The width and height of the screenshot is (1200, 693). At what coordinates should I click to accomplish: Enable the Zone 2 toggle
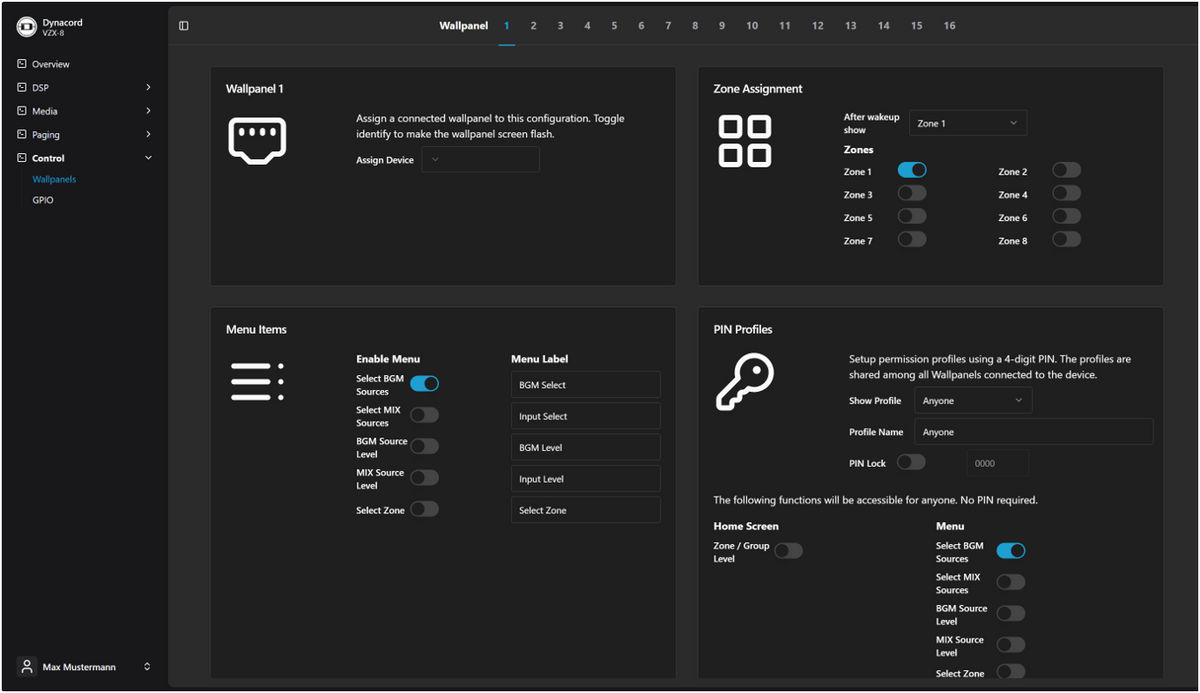click(1066, 171)
